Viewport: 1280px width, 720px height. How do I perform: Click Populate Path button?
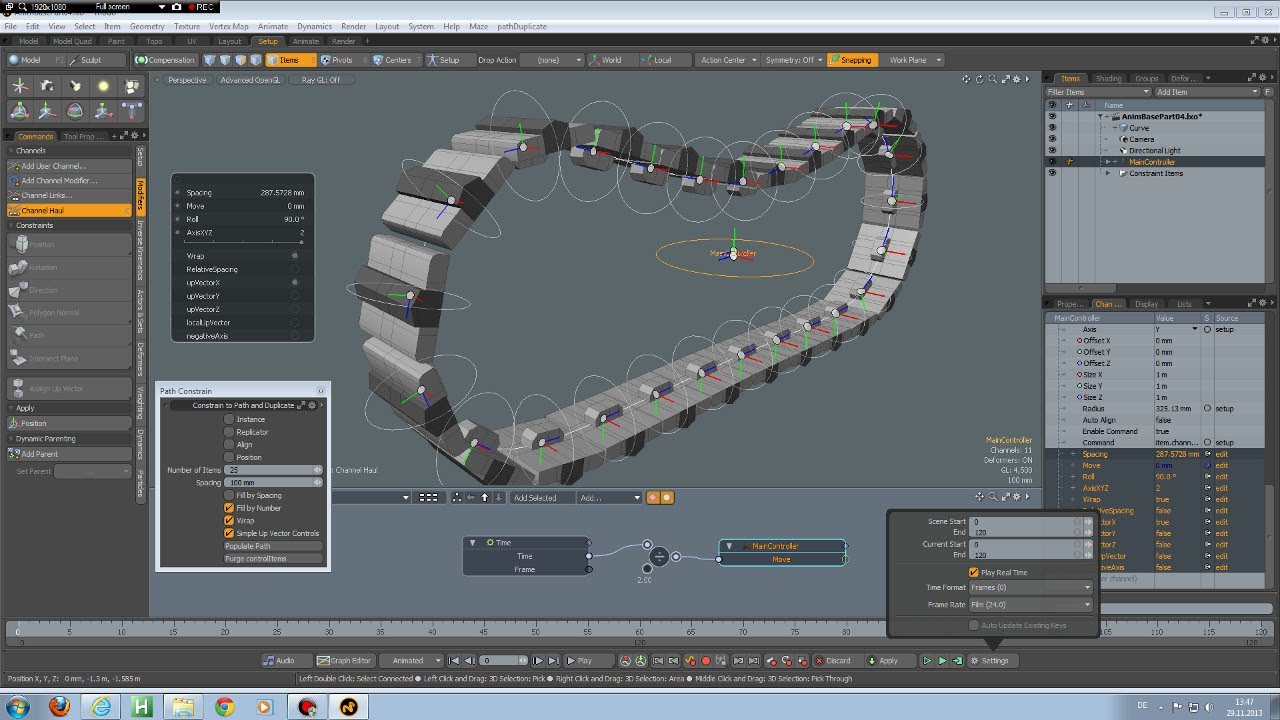[x=273, y=546]
